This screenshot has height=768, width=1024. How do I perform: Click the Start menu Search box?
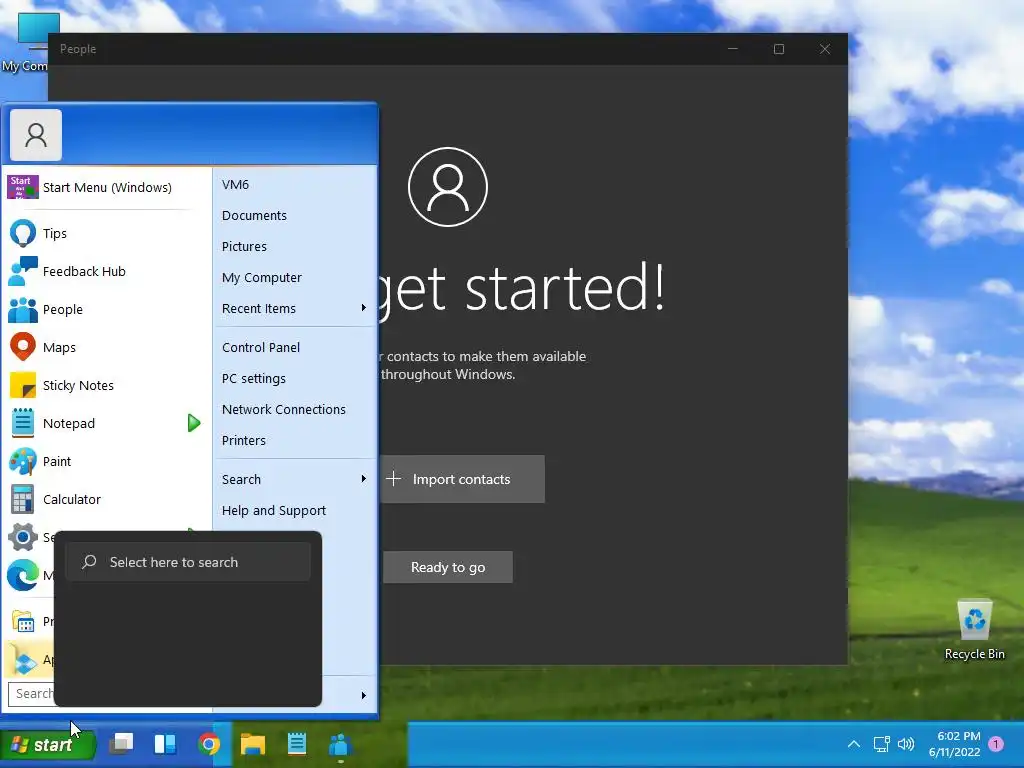pyautogui.click(x=31, y=694)
